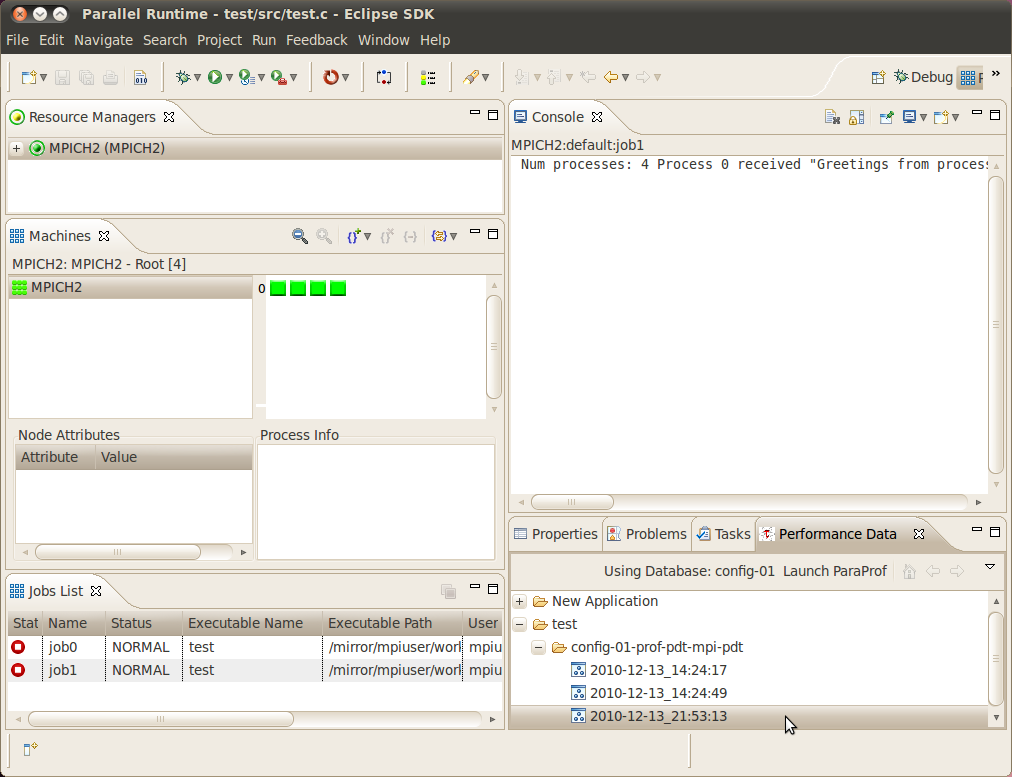Click the green Run button in toolbar

(x=215, y=77)
